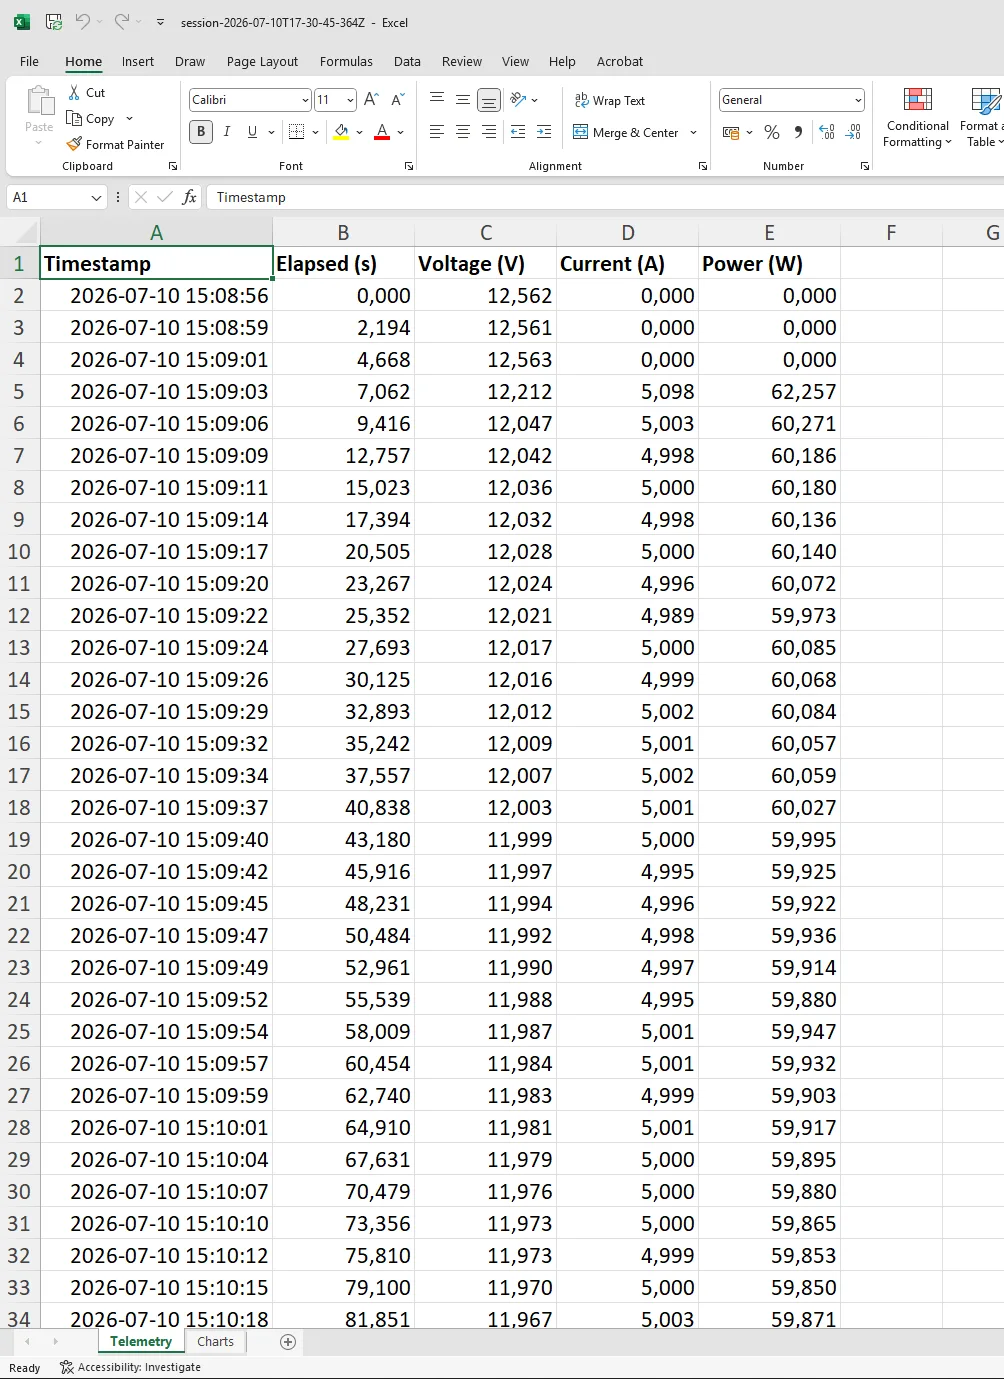Click Decrease Decimal icon
The image size is (1004, 1379).
pyautogui.click(x=853, y=132)
